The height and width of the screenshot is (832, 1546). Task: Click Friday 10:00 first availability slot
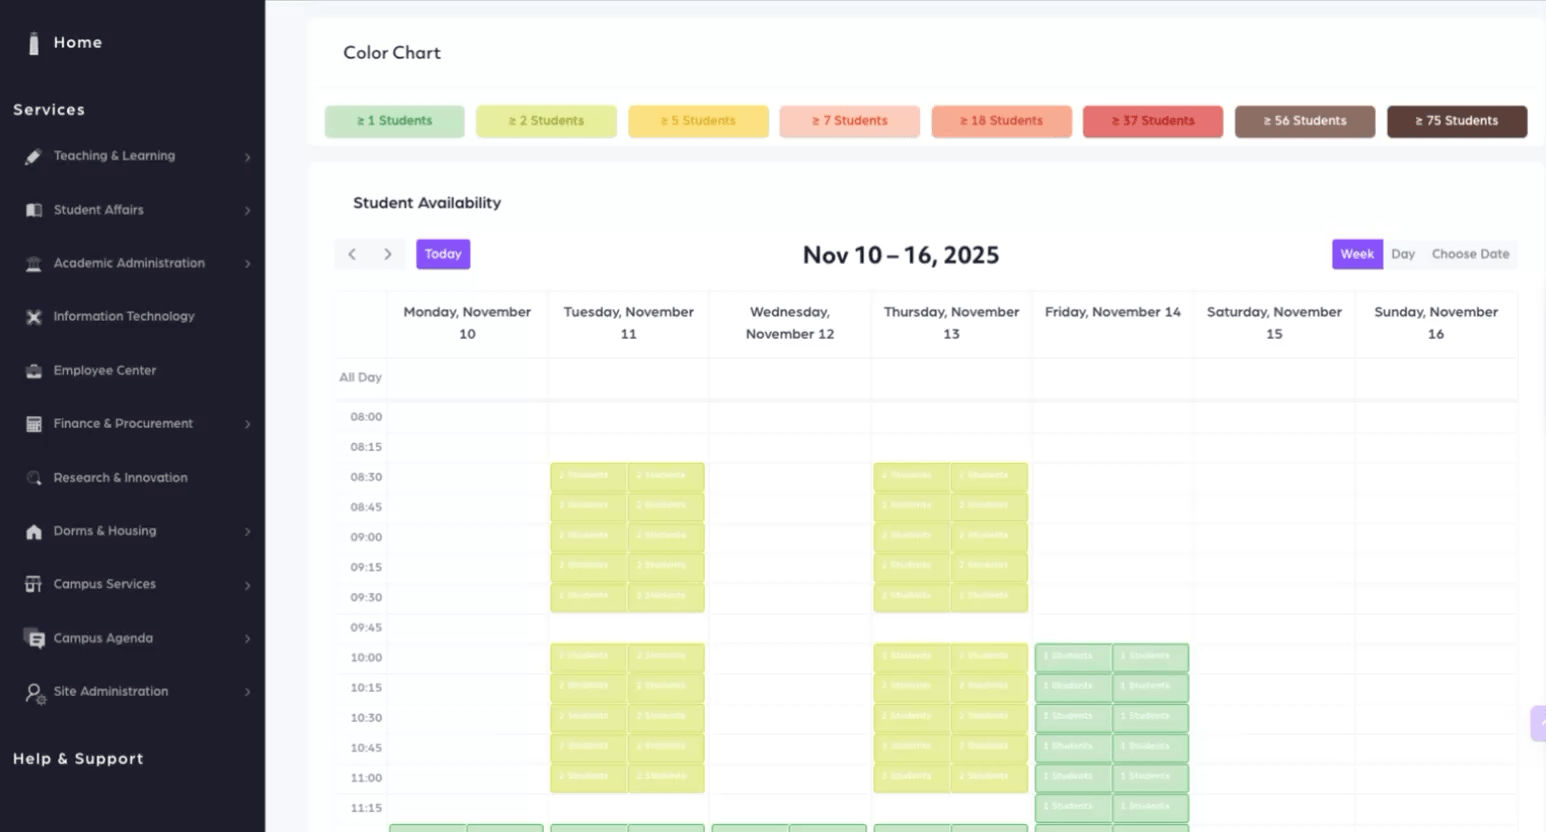tap(1073, 657)
